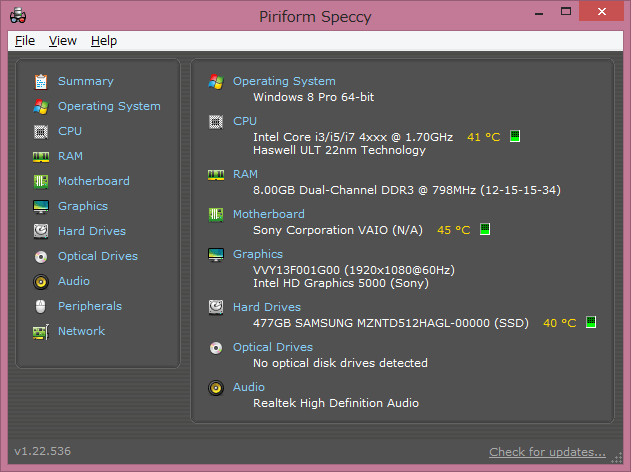Click the Speccy app icon in title bar
Screen dimensions: 631x472
pyautogui.click(x=18, y=16)
